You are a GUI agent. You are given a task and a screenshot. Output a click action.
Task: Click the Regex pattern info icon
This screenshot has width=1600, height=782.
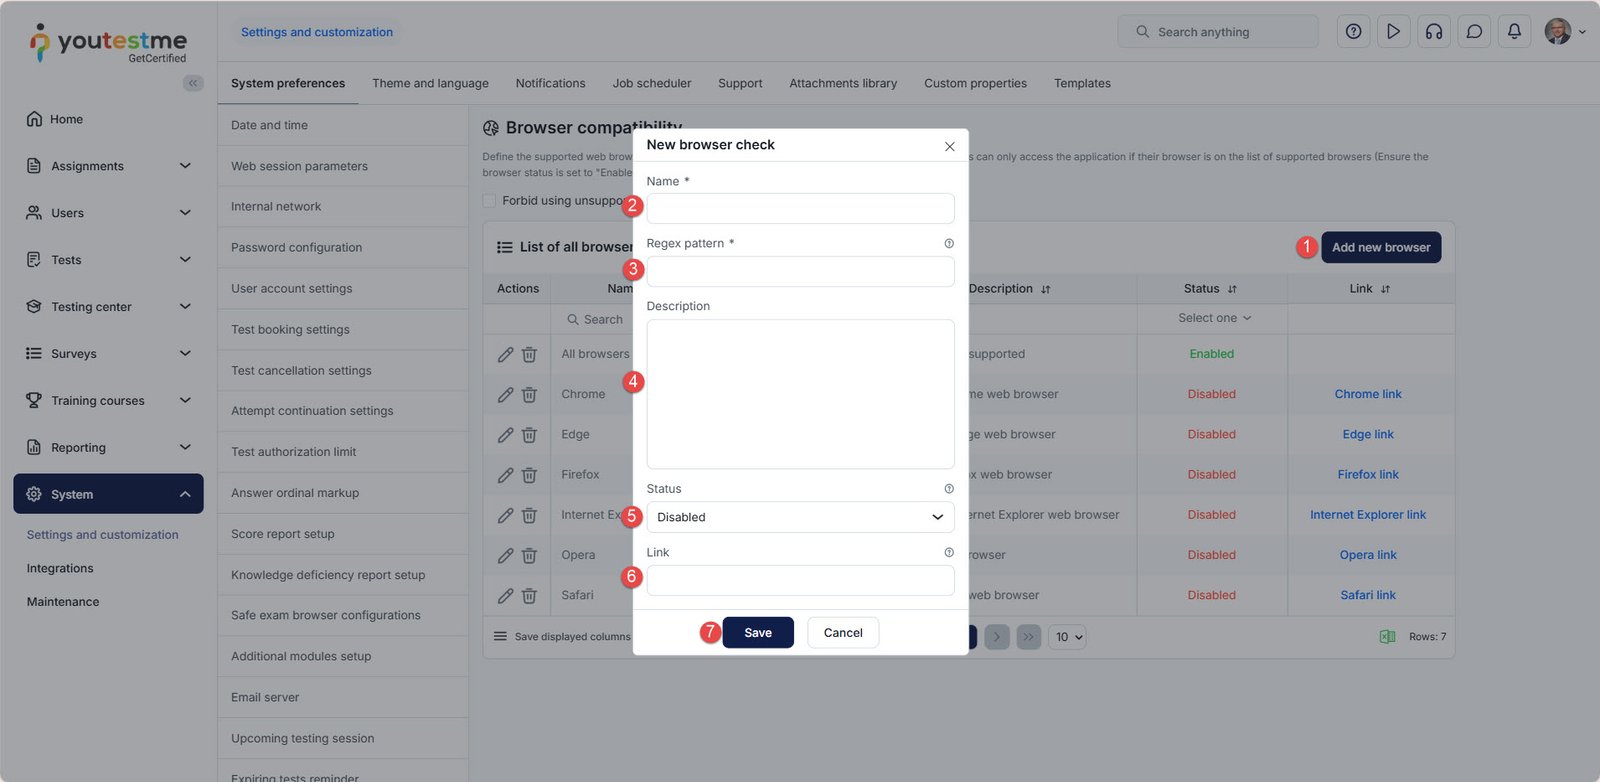949,244
